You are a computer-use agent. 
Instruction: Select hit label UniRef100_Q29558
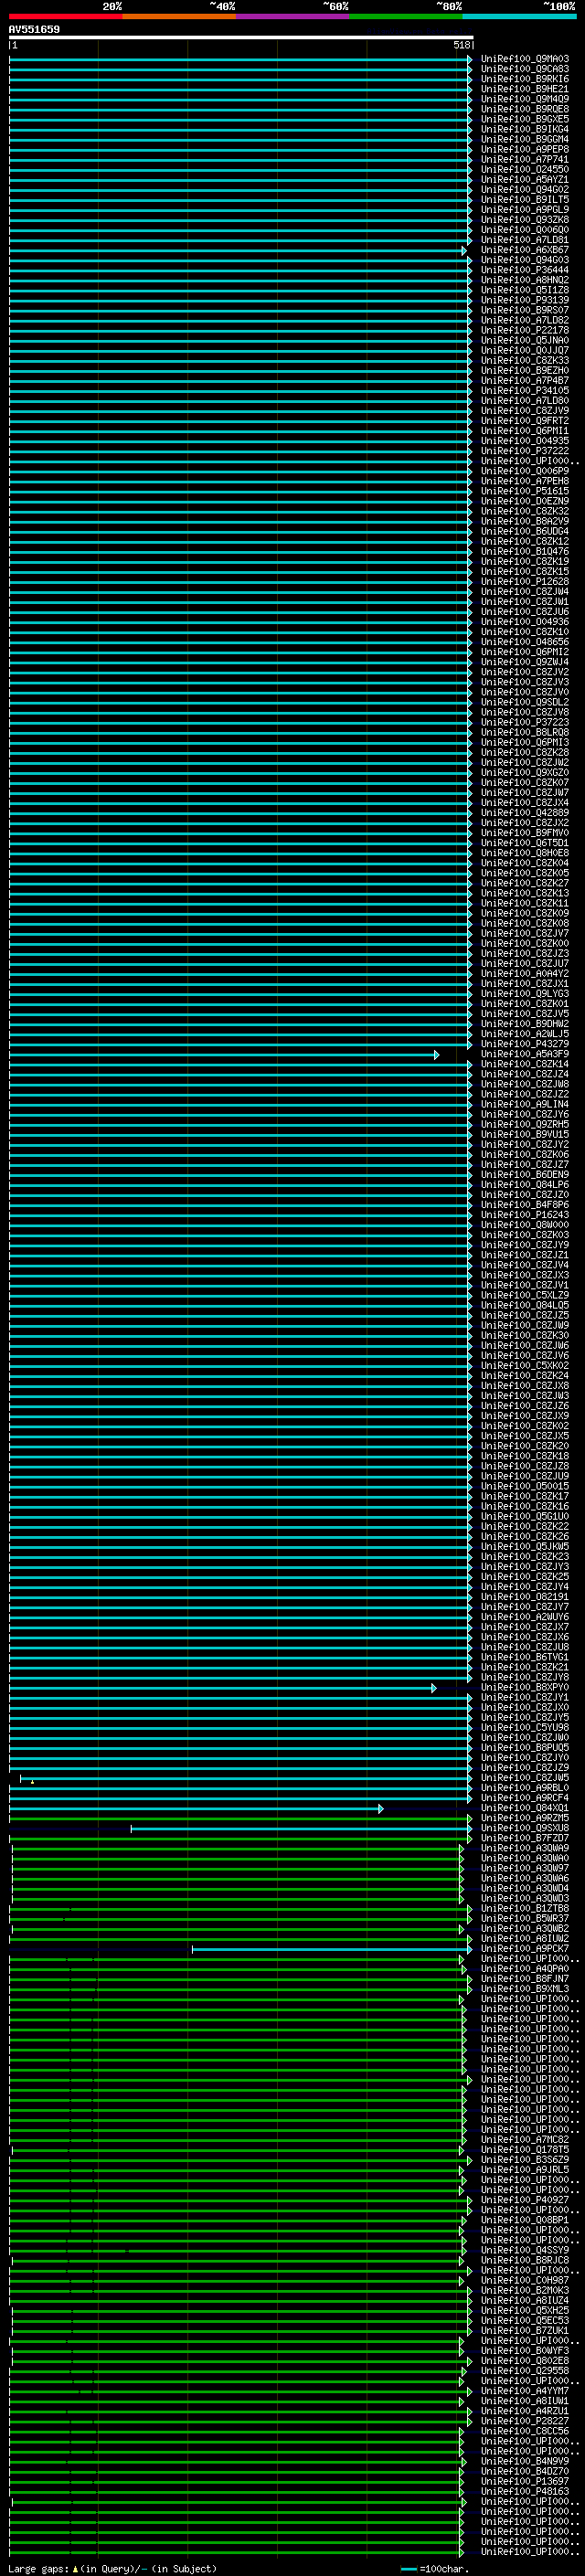point(525,2371)
